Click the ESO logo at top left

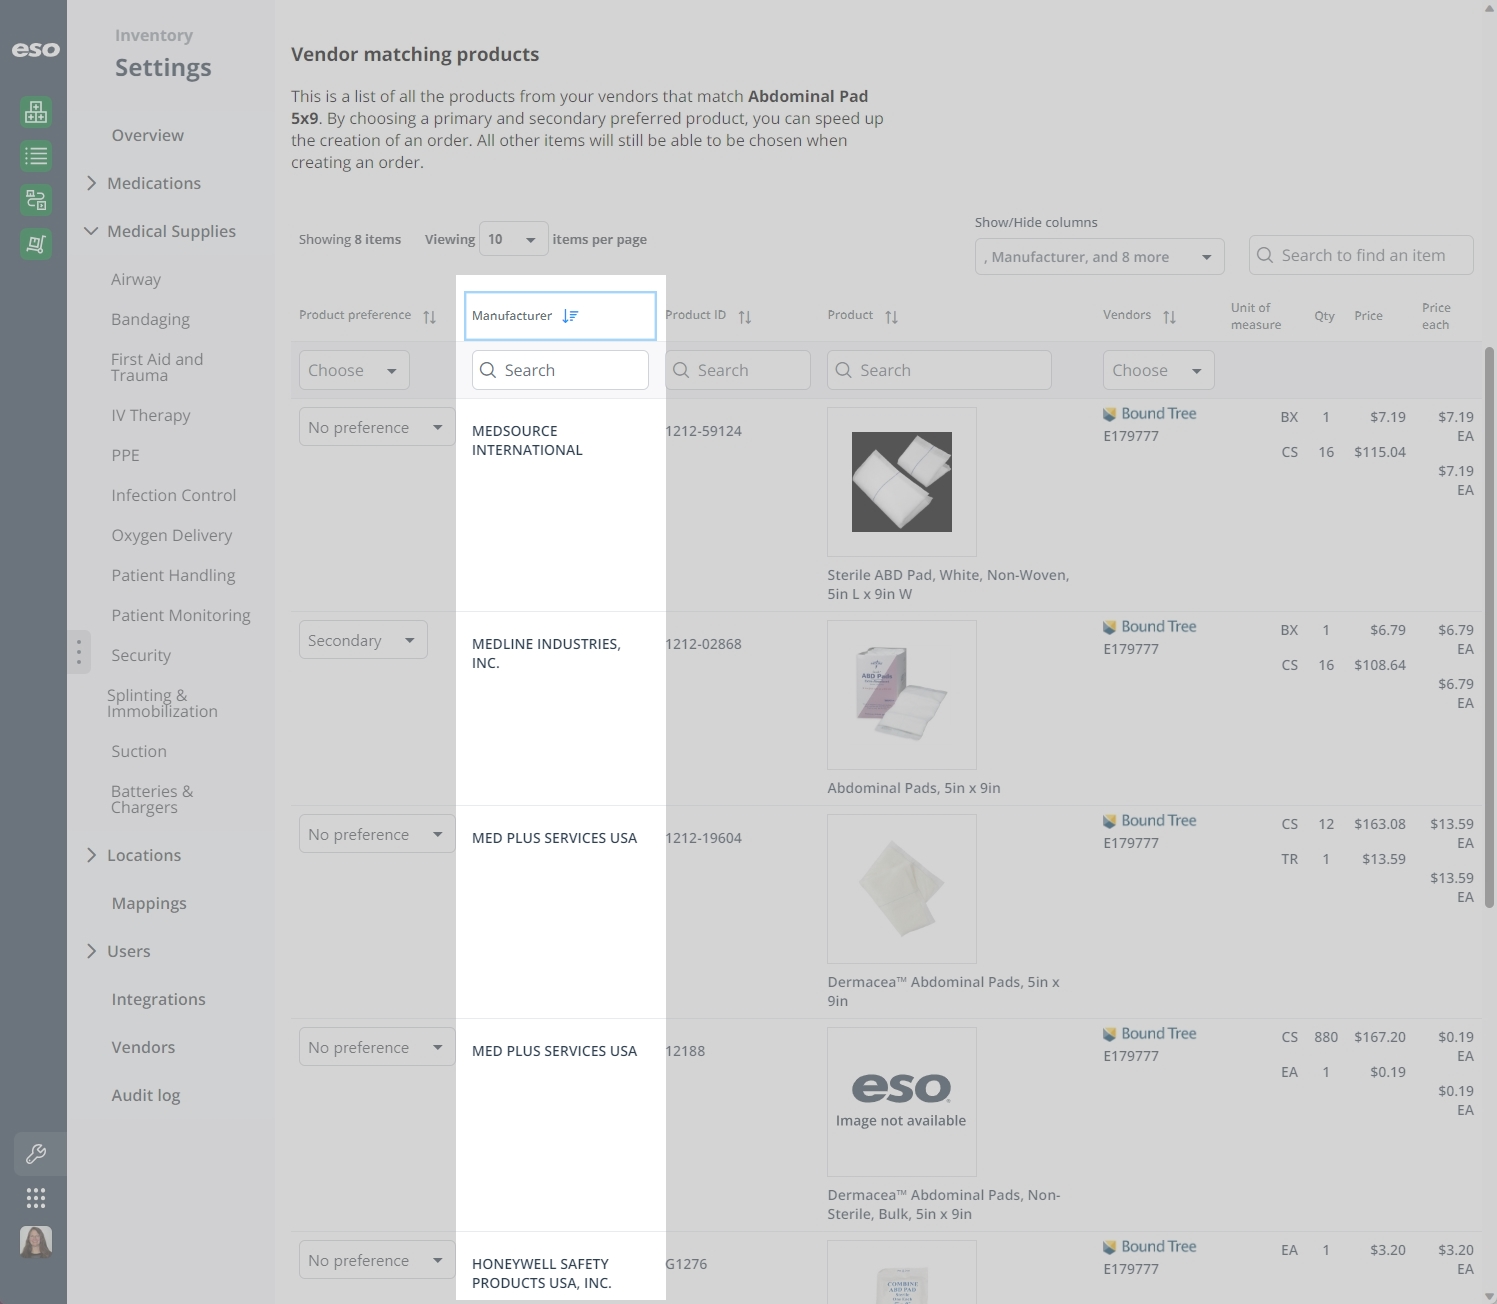tap(36, 49)
